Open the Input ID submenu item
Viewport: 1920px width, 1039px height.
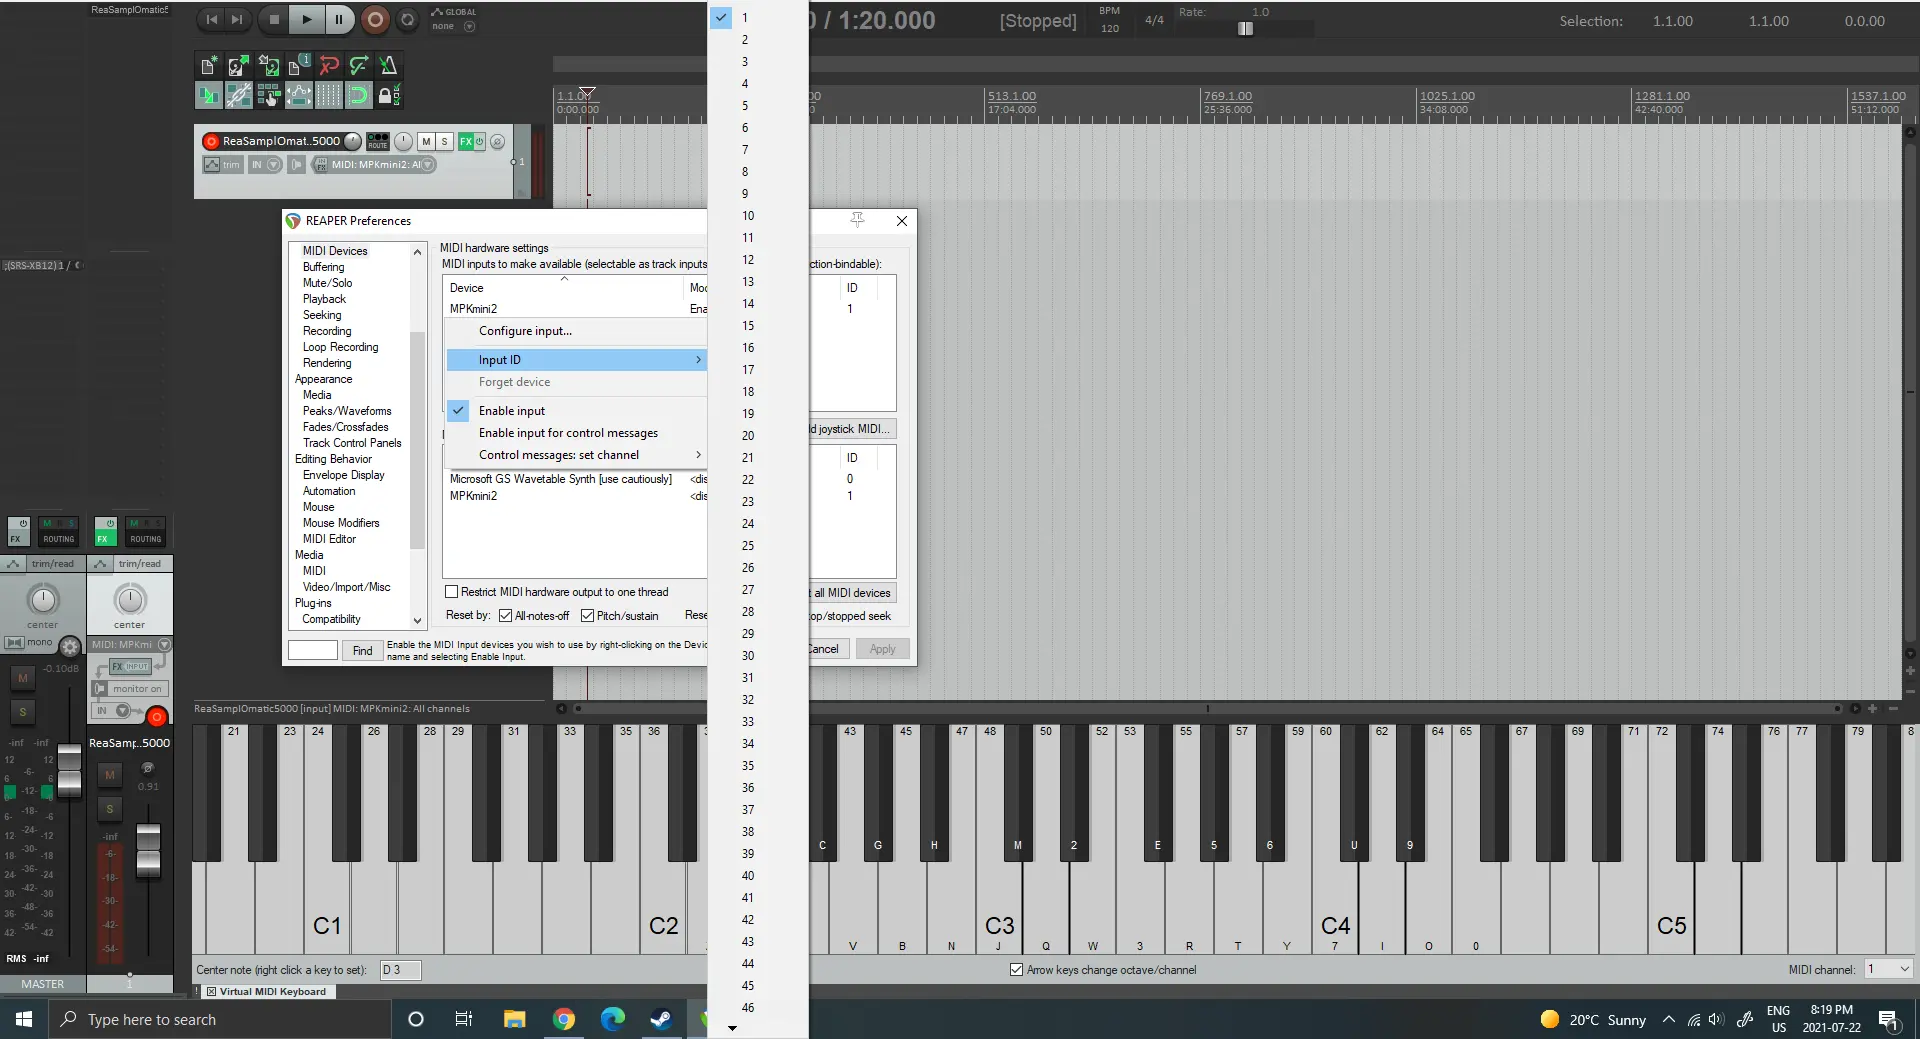[576, 360]
